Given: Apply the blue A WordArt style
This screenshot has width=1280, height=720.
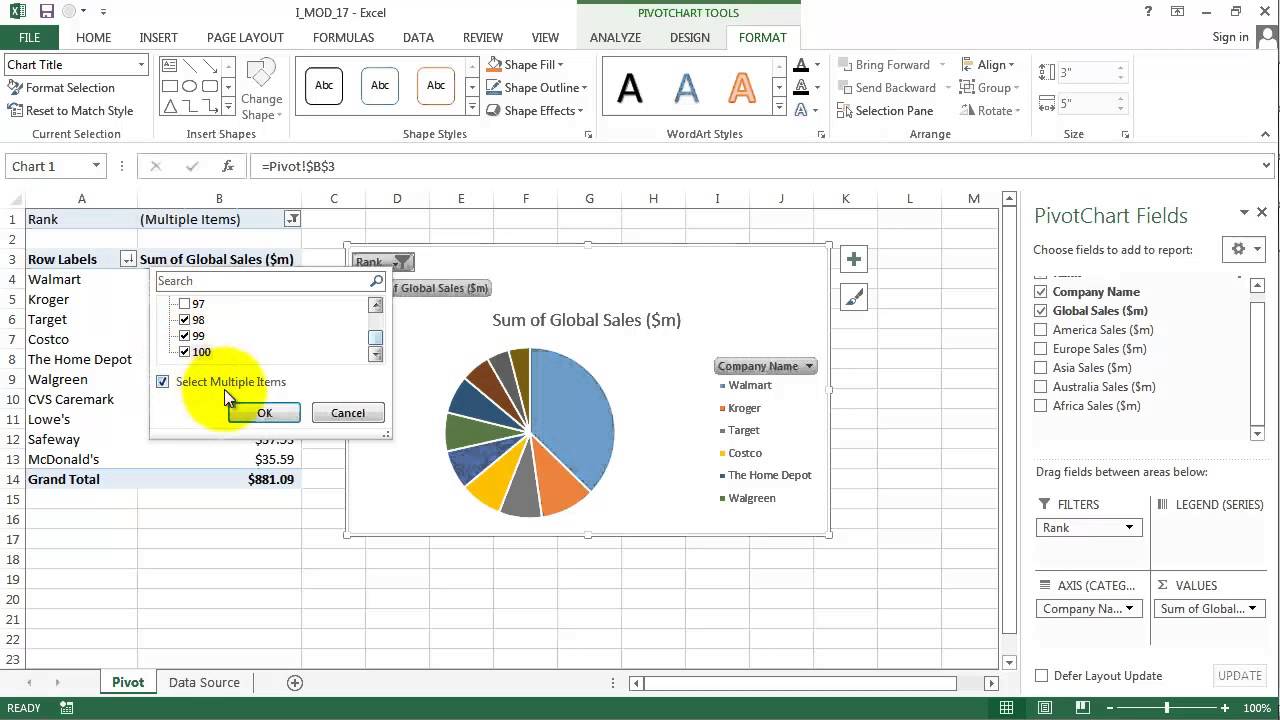Looking at the screenshot, I should coord(686,88).
